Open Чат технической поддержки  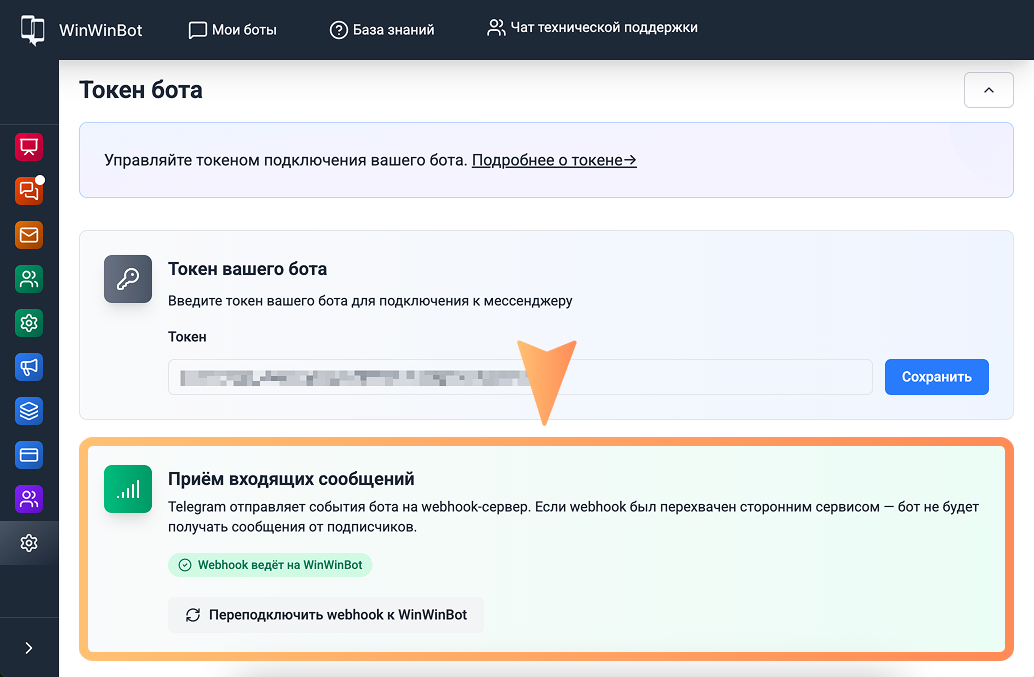click(592, 28)
